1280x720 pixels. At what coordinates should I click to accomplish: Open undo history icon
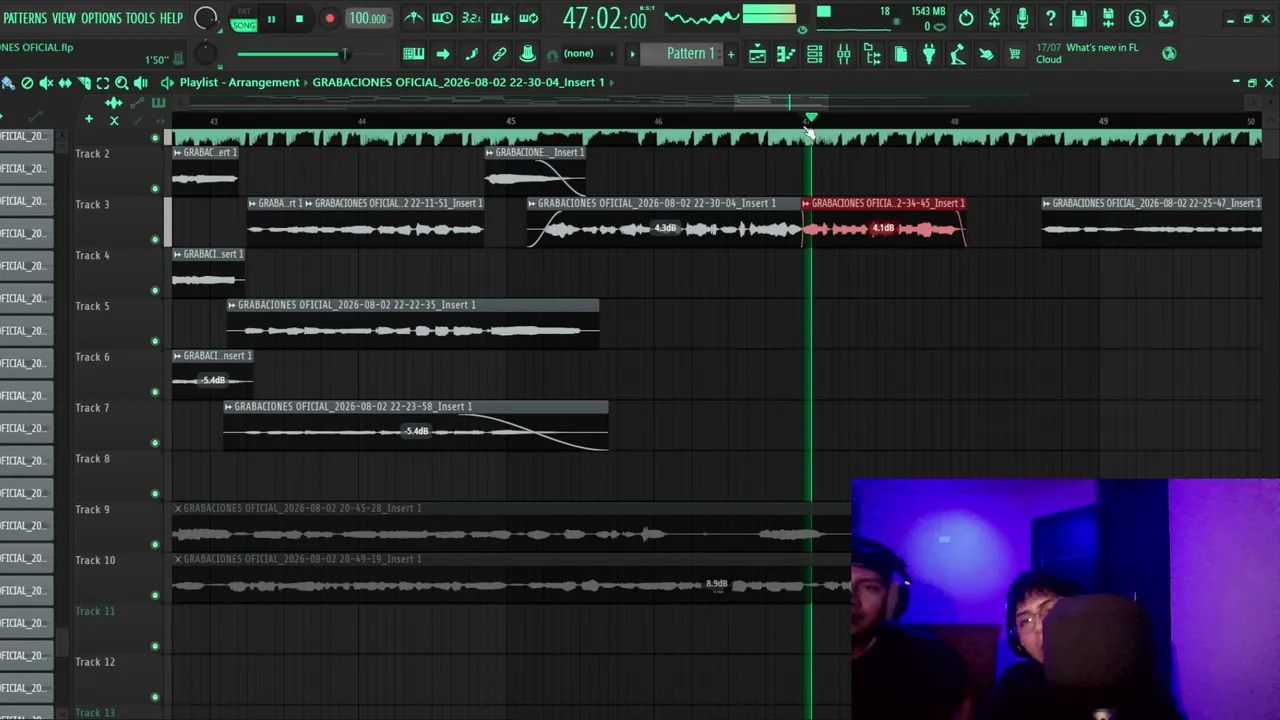point(966,18)
